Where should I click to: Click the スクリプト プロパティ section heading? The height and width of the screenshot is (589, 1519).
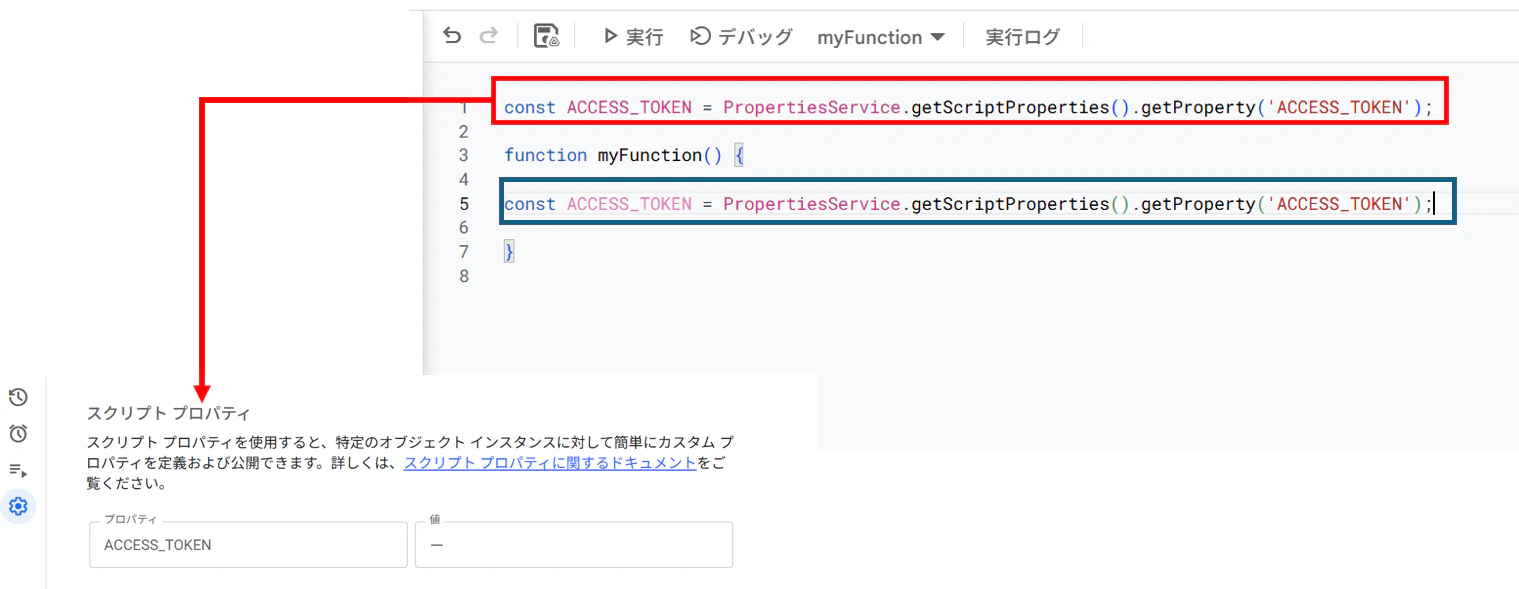click(168, 413)
